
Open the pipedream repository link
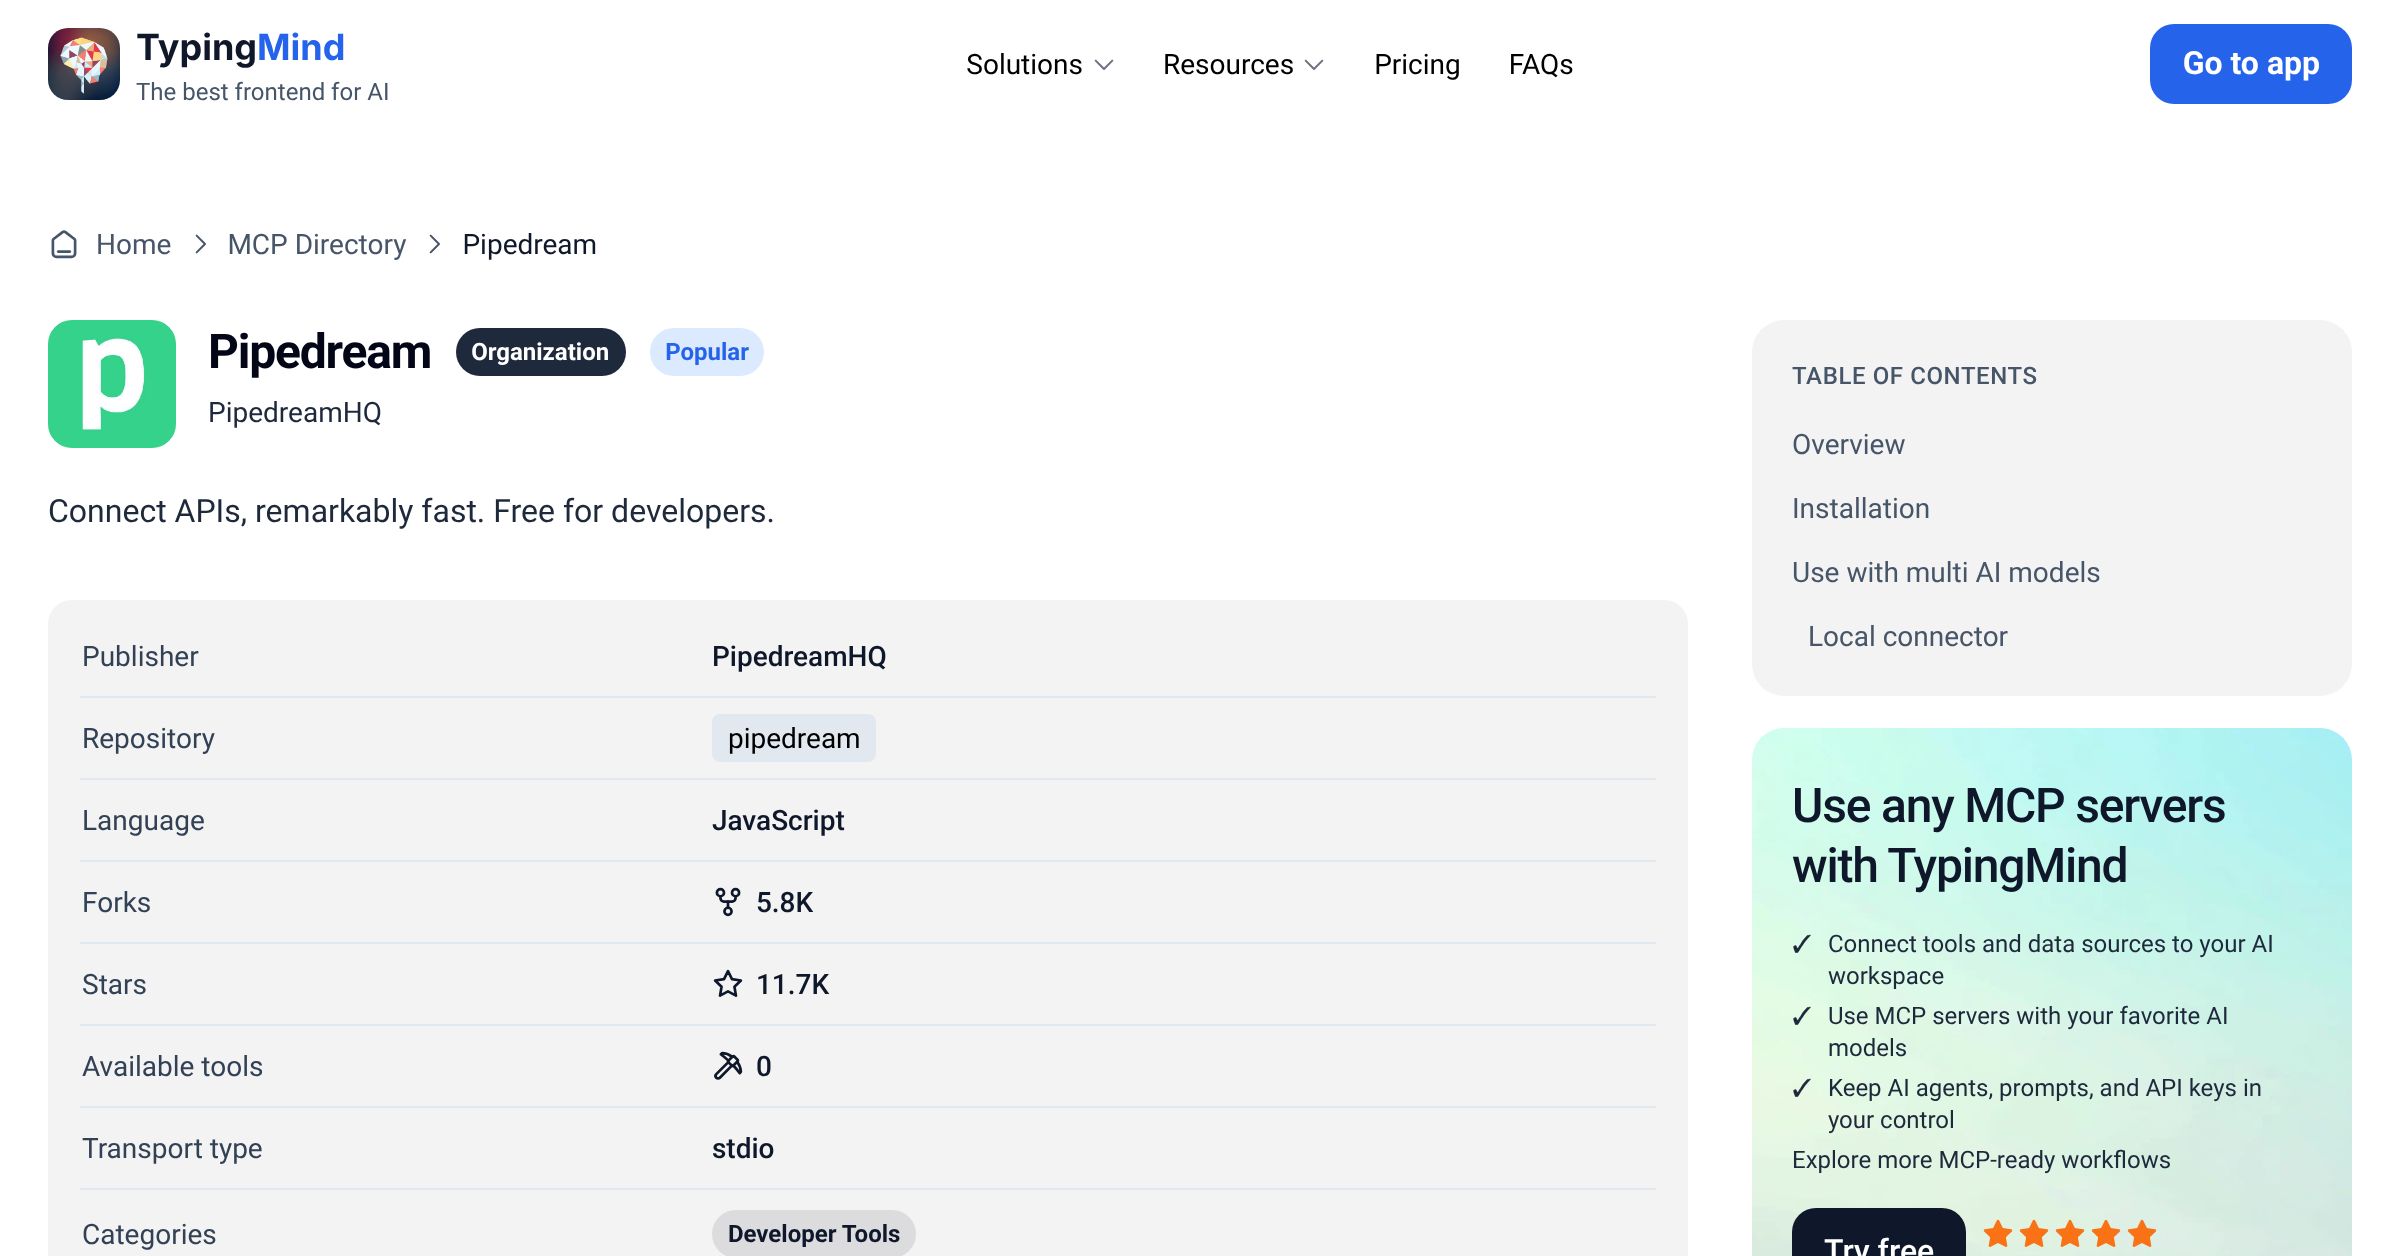pyautogui.click(x=794, y=738)
